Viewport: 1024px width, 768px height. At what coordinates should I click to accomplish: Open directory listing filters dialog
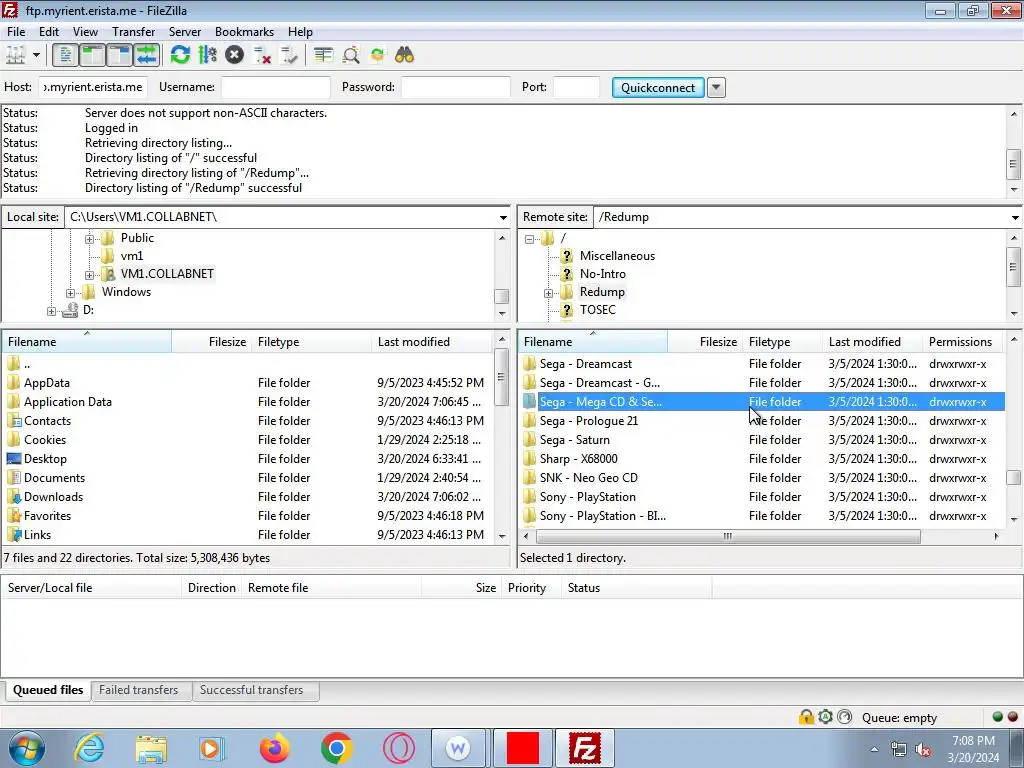click(323, 56)
